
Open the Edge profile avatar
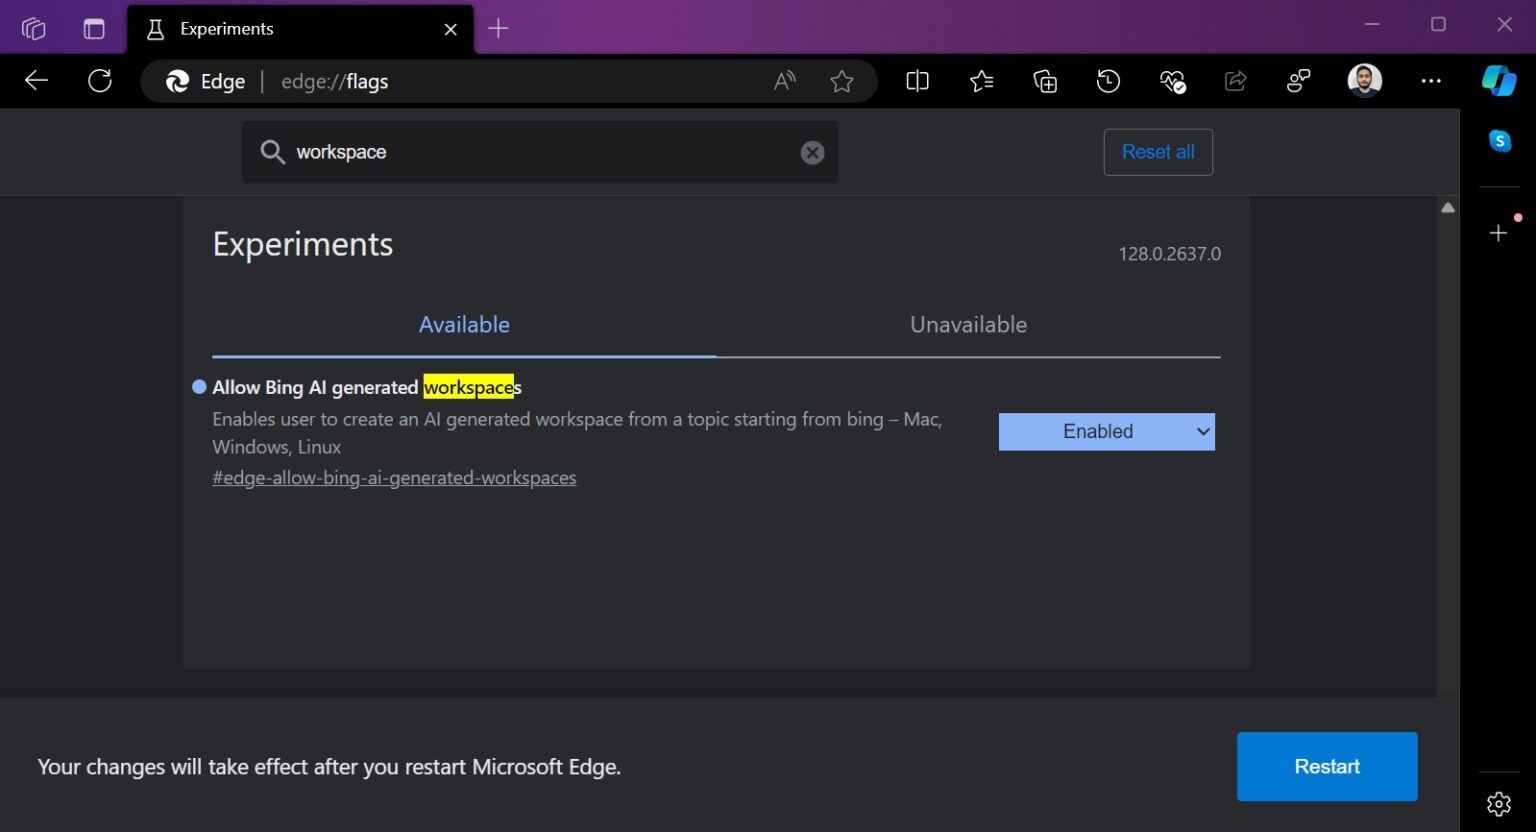click(1364, 81)
